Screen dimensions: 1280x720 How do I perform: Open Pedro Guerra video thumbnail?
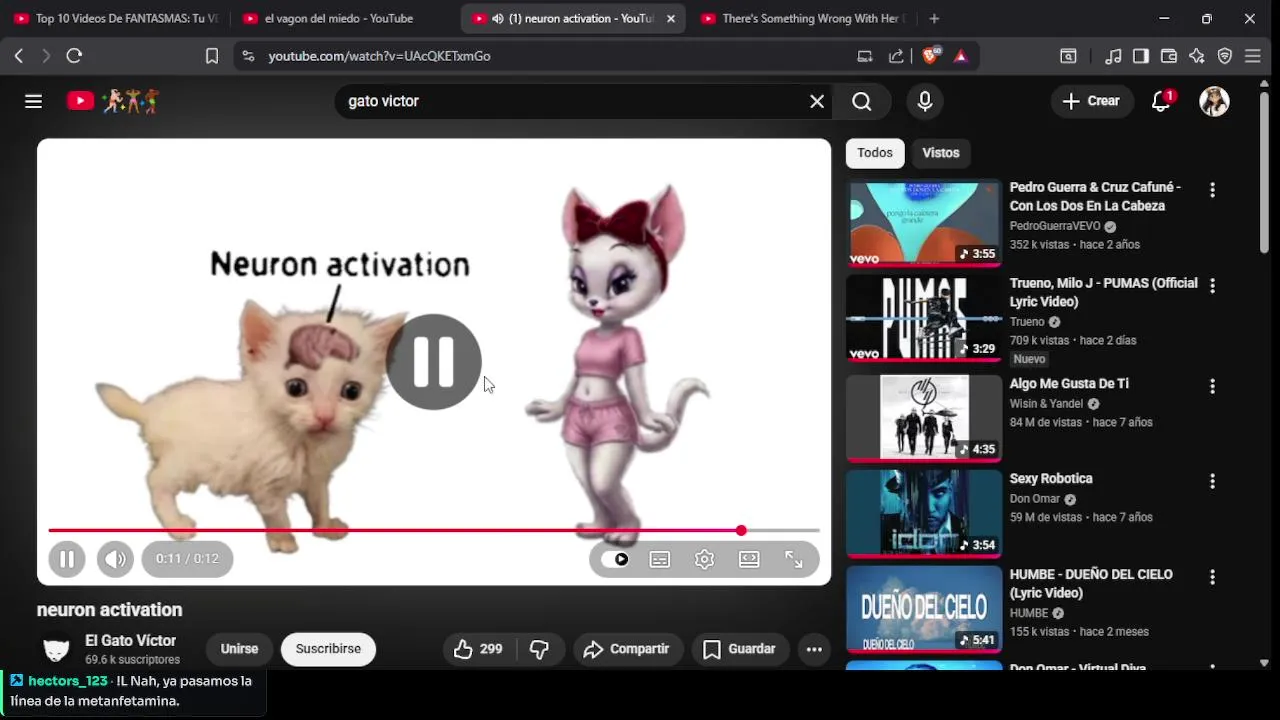pos(924,223)
